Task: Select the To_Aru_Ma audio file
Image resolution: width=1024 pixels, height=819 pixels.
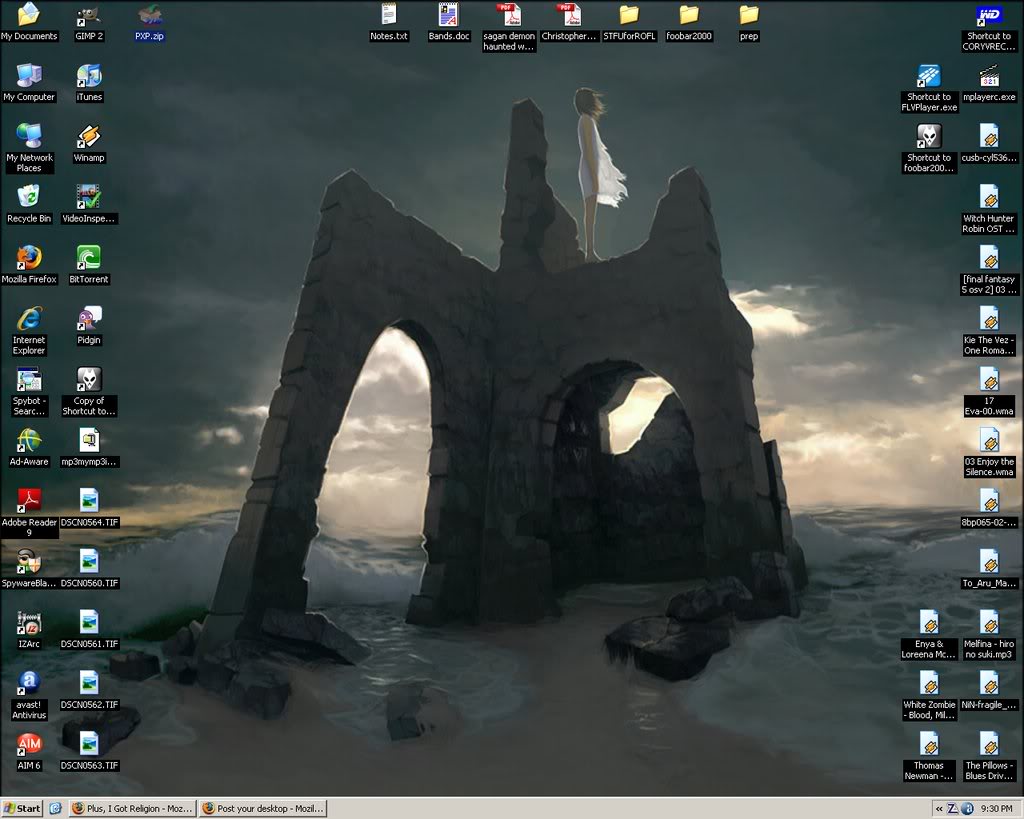Action: (989, 561)
